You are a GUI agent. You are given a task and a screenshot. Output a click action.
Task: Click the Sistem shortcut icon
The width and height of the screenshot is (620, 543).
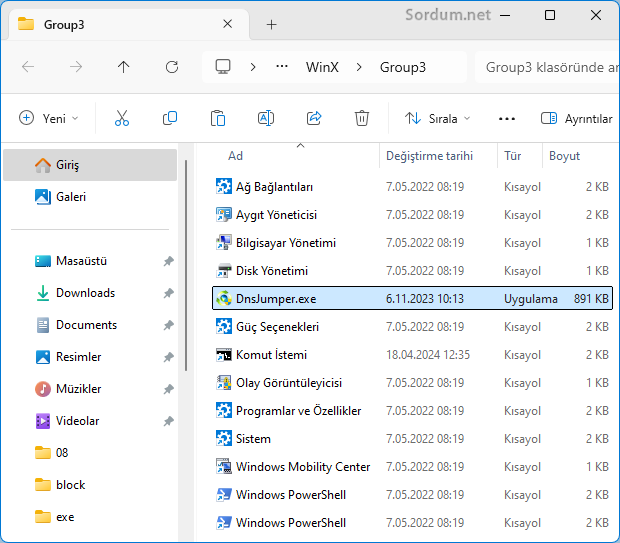click(x=224, y=439)
